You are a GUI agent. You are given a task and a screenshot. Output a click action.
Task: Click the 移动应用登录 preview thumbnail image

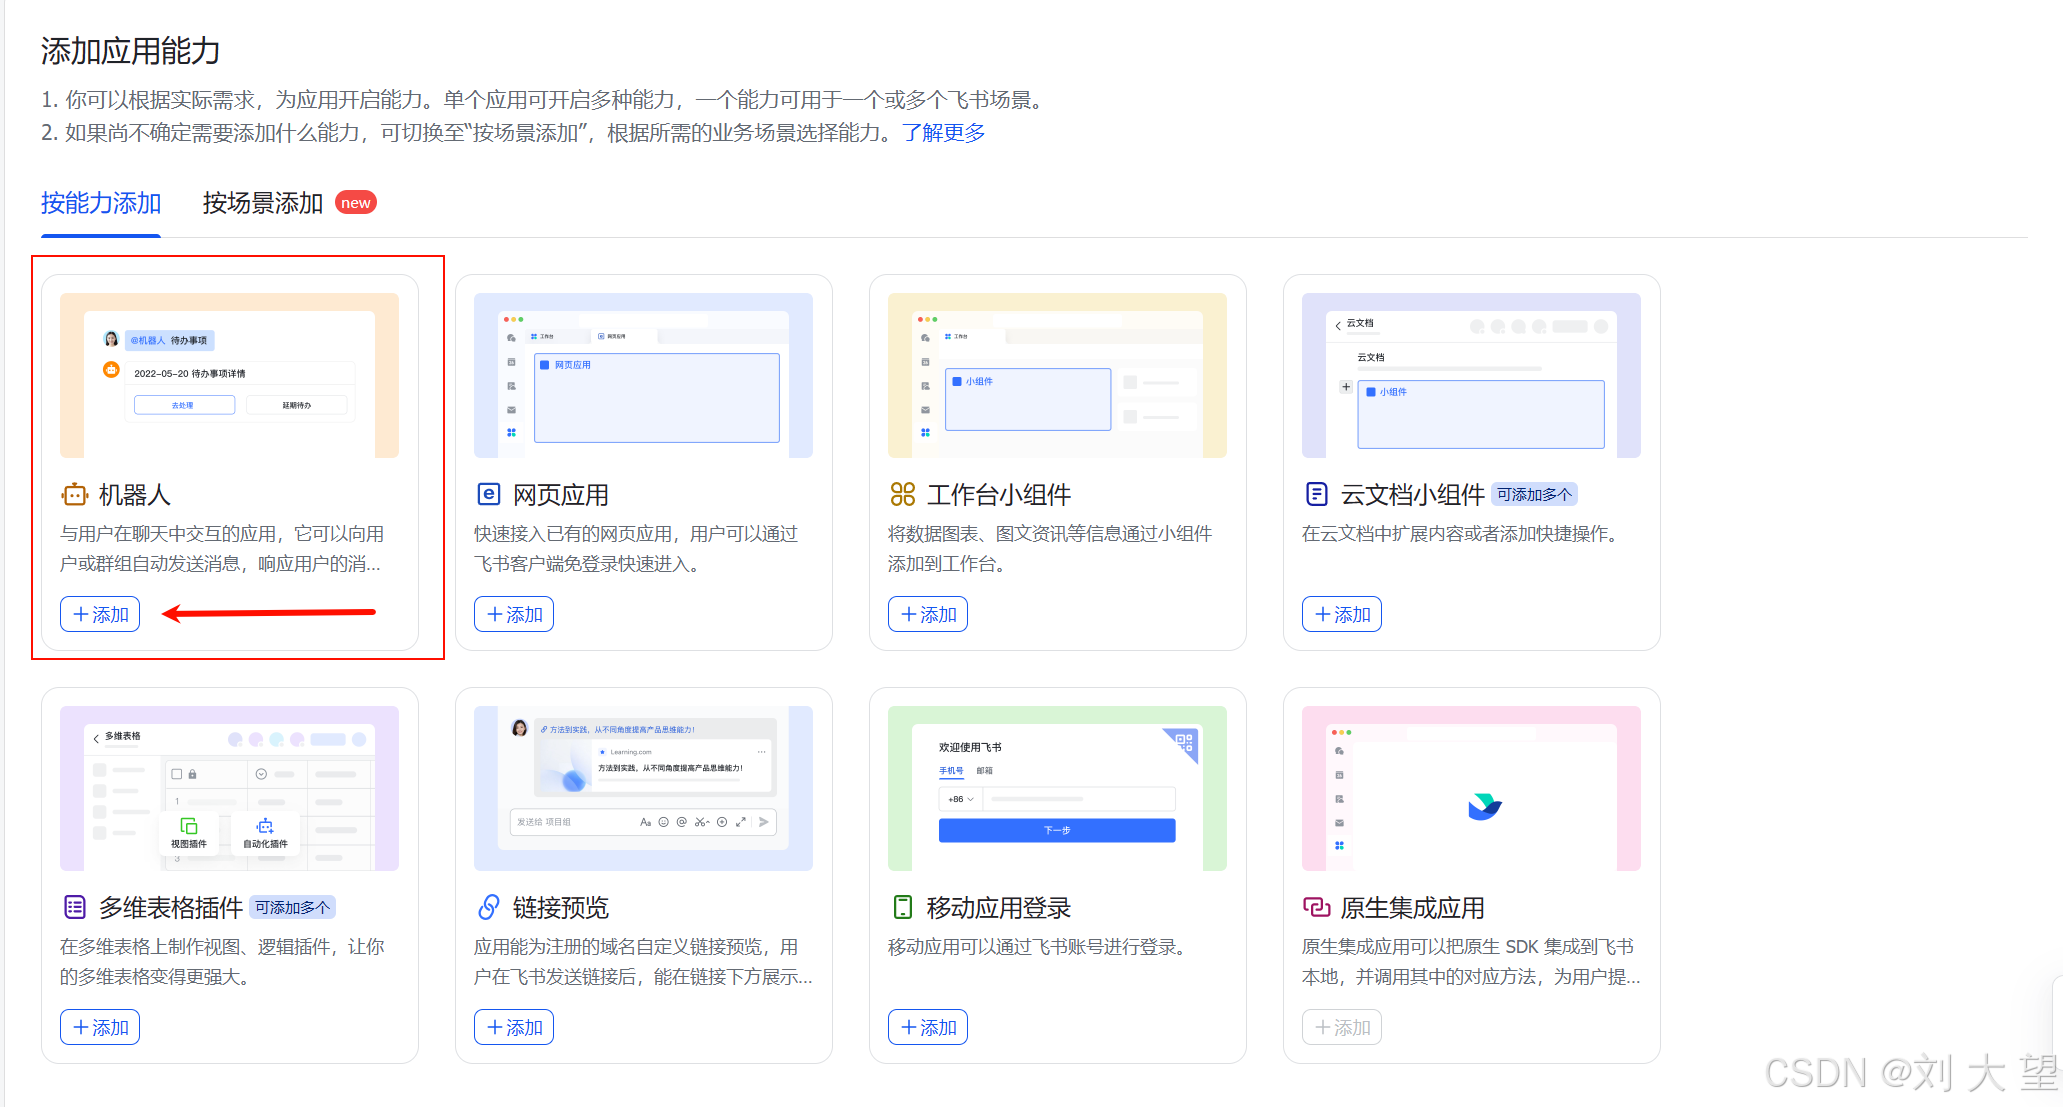coord(1057,788)
